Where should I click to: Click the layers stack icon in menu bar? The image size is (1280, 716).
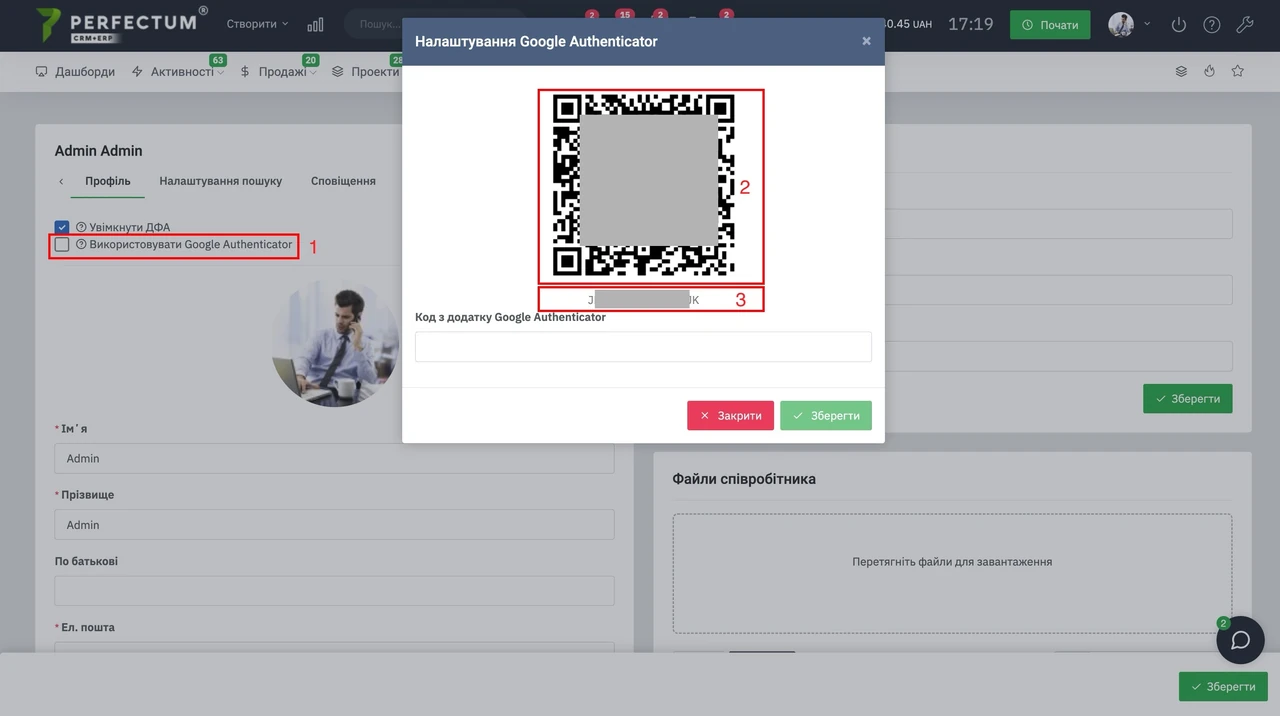coord(1181,71)
